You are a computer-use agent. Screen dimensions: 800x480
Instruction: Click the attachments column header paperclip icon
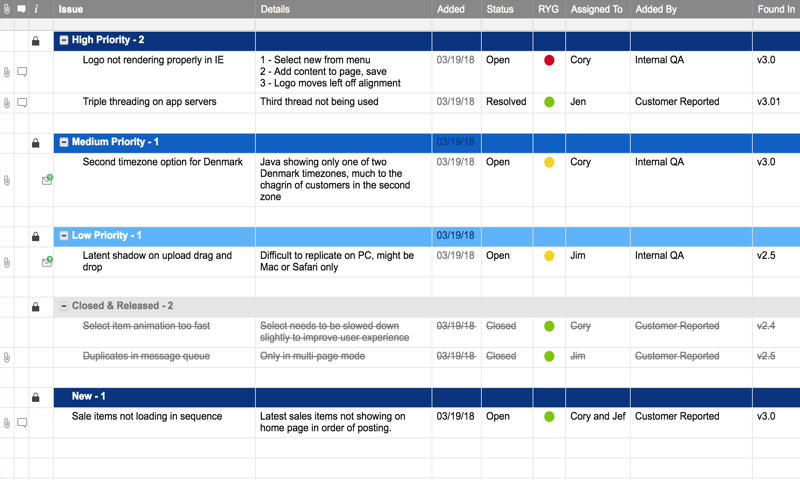point(7,9)
